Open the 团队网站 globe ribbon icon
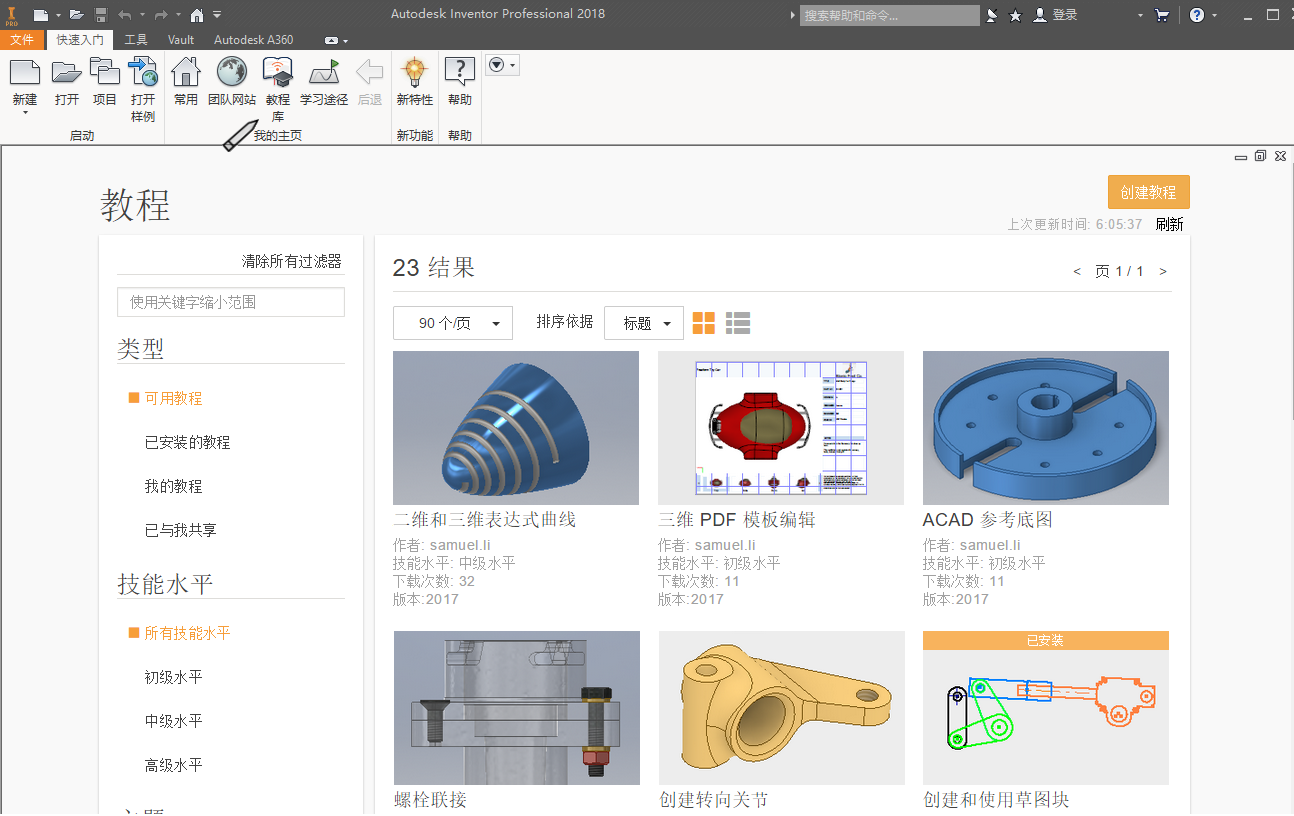Viewport: 1294px width, 816px height. coord(232,72)
